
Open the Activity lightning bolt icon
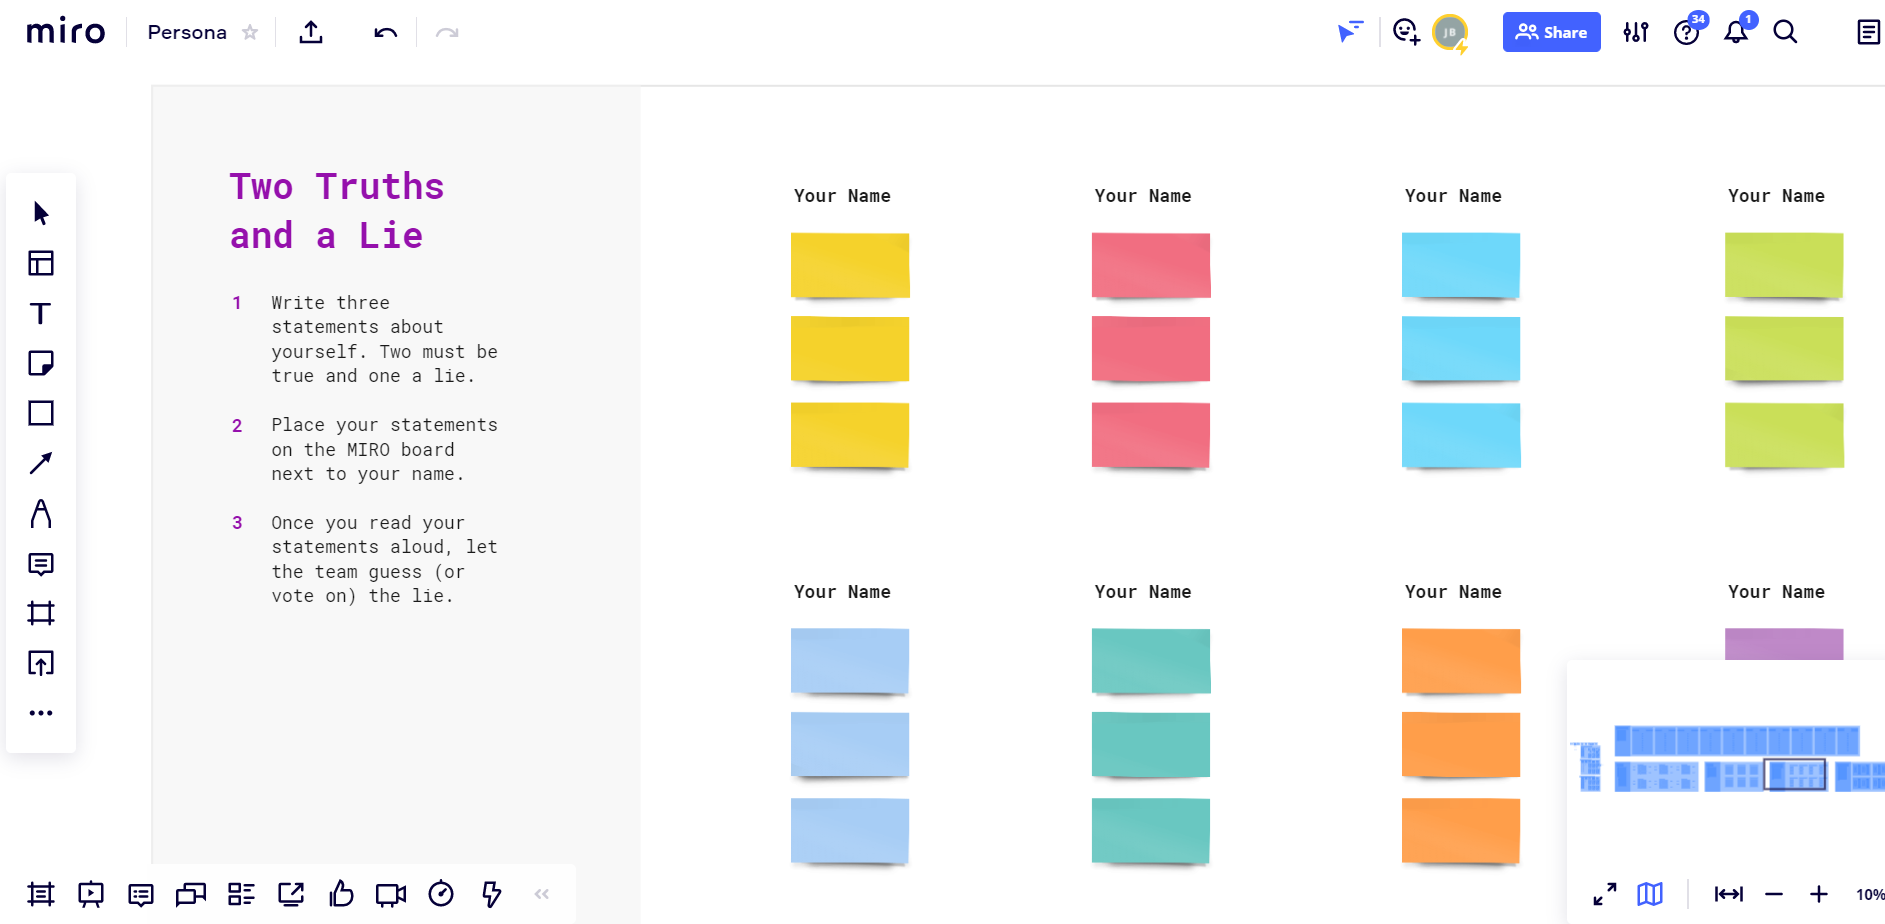click(x=491, y=894)
